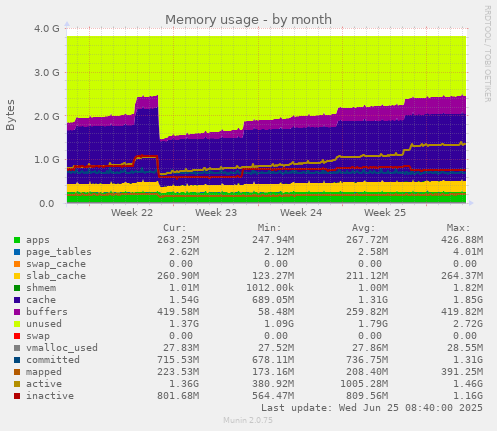Viewport: 497px width, 431px height.
Task: Click unused max value 2.72G
Action: [x=468, y=324]
